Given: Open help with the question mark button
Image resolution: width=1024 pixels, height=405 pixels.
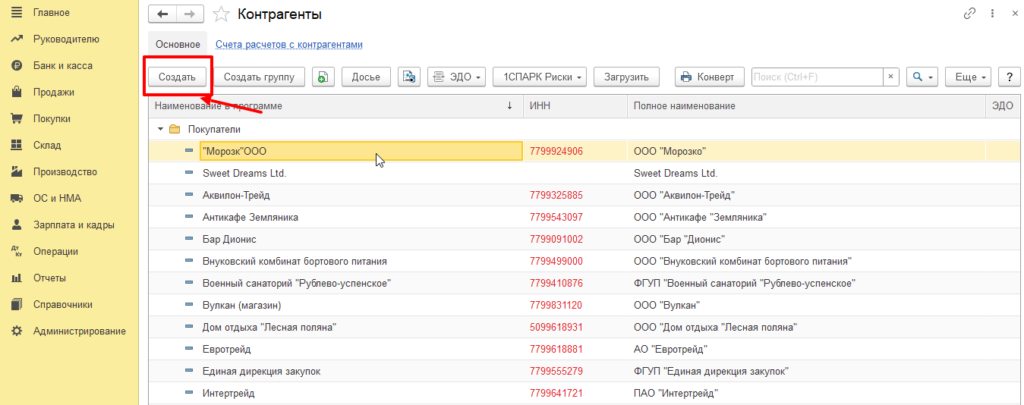Looking at the screenshot, I should pos(1007,77).
